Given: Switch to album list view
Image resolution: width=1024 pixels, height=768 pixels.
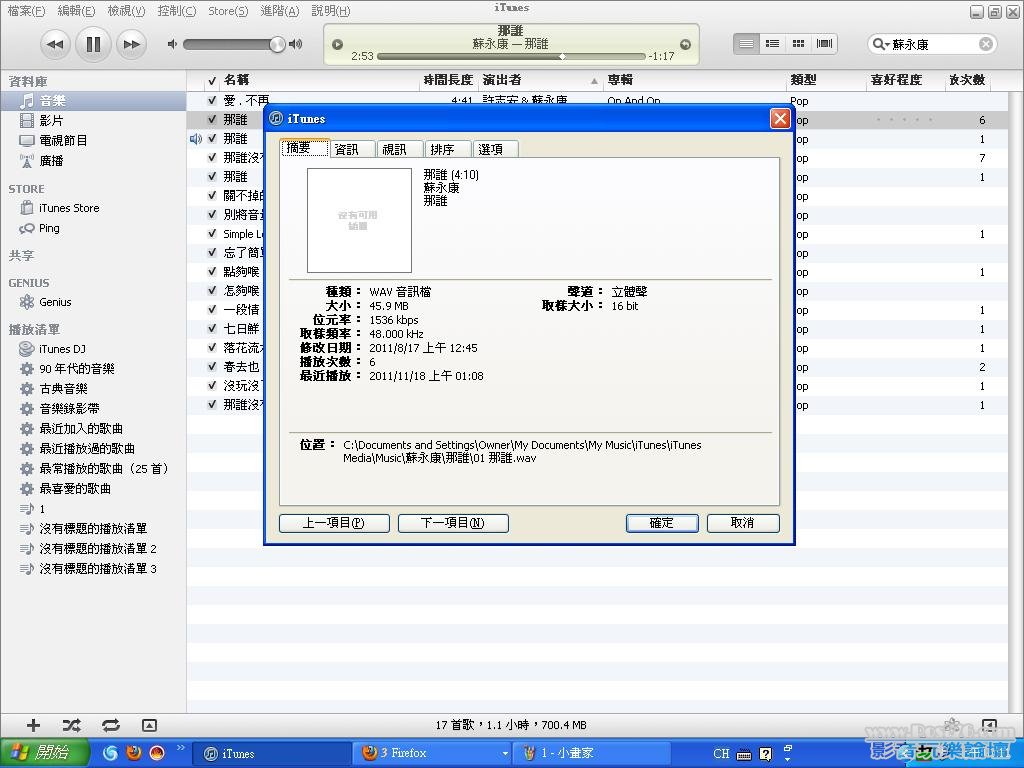Looking at the screenshot, I should [x=773, y=44].
